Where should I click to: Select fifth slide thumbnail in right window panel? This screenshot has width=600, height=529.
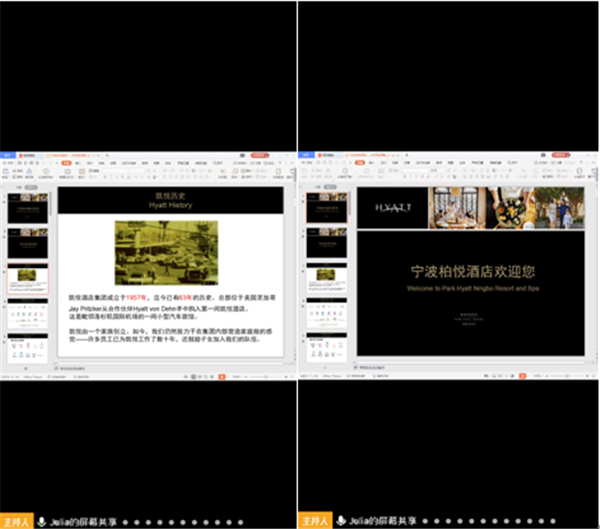tap(326, 347)
